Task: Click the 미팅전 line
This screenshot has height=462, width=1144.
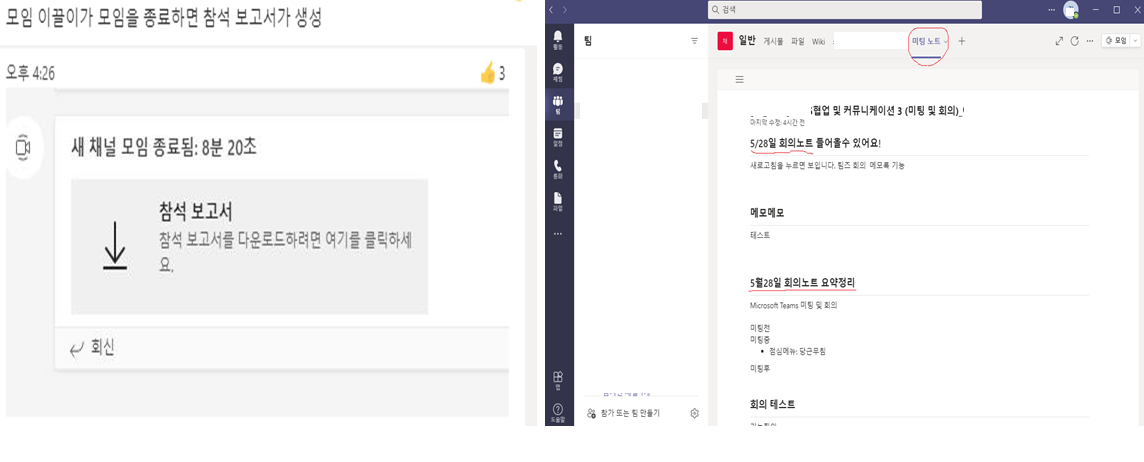Action: pos(760,328)
